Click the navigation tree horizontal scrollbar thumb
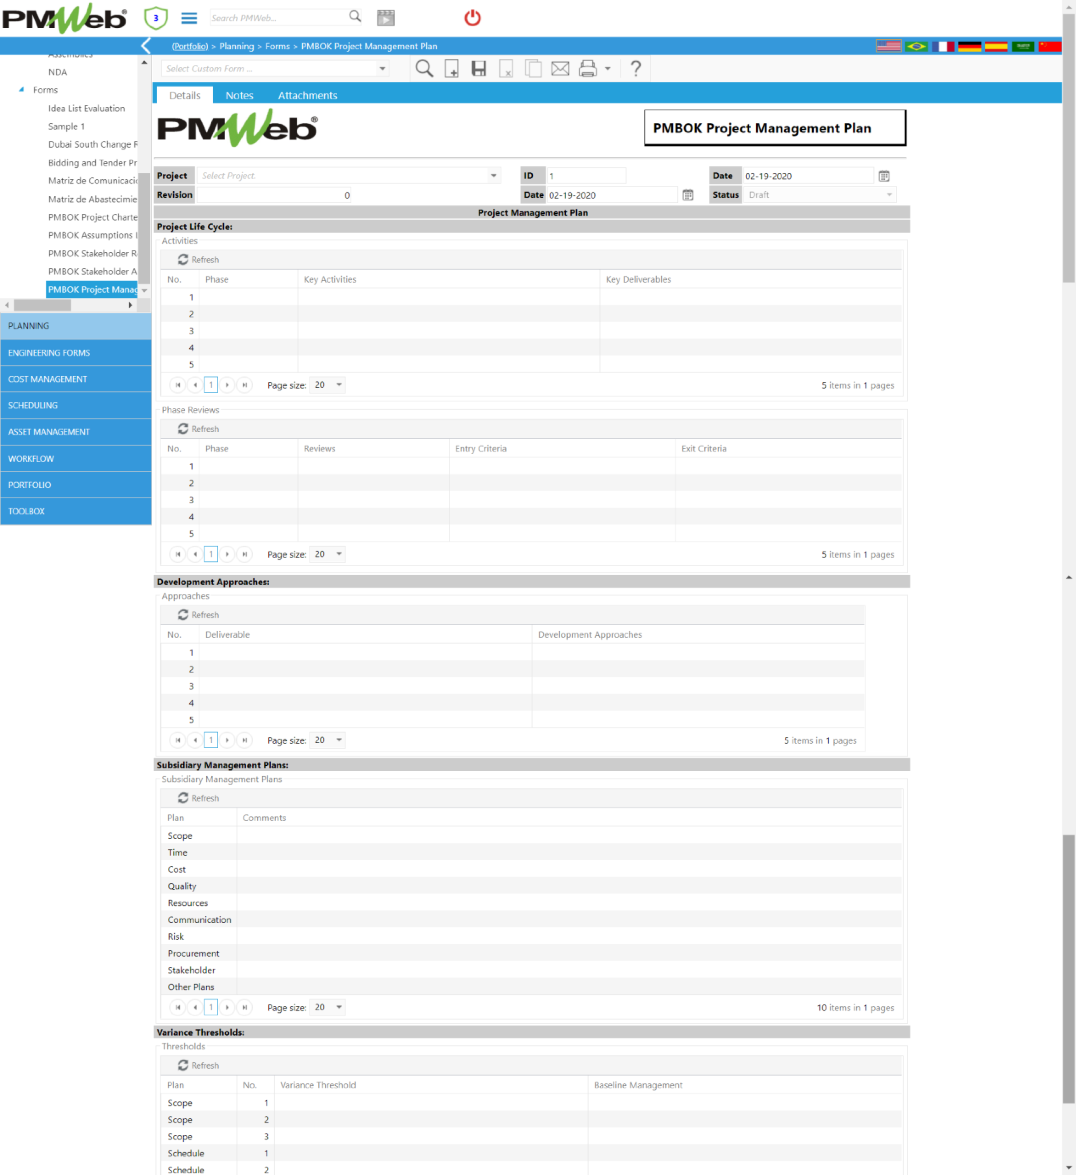1077x1175 pixels. point(43,305)
